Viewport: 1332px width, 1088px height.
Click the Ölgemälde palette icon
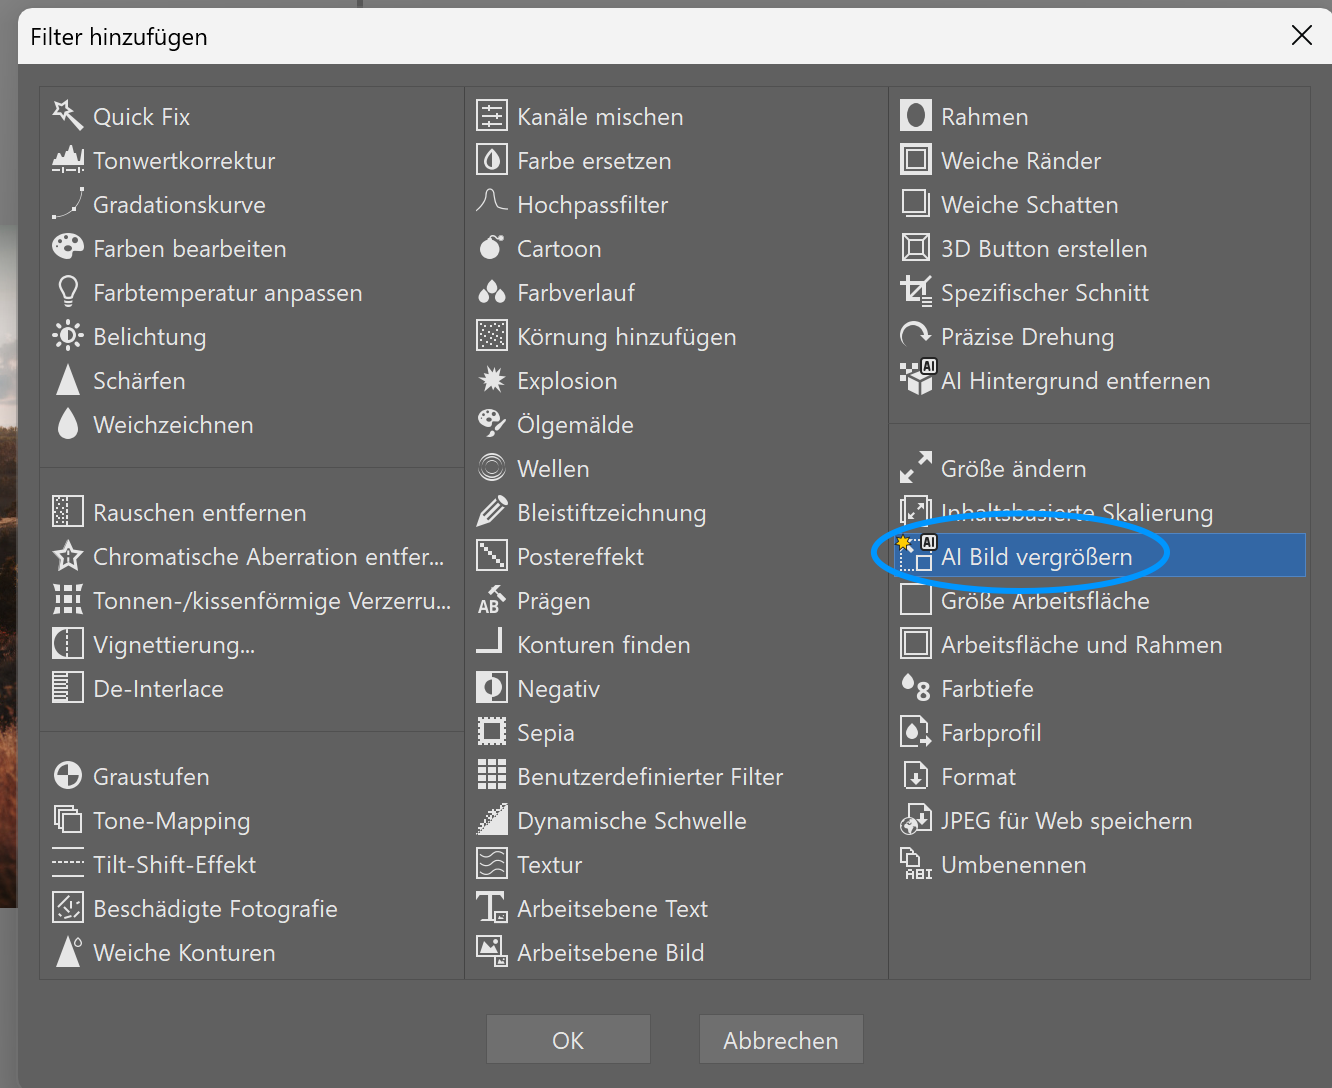tap(491, 424)
